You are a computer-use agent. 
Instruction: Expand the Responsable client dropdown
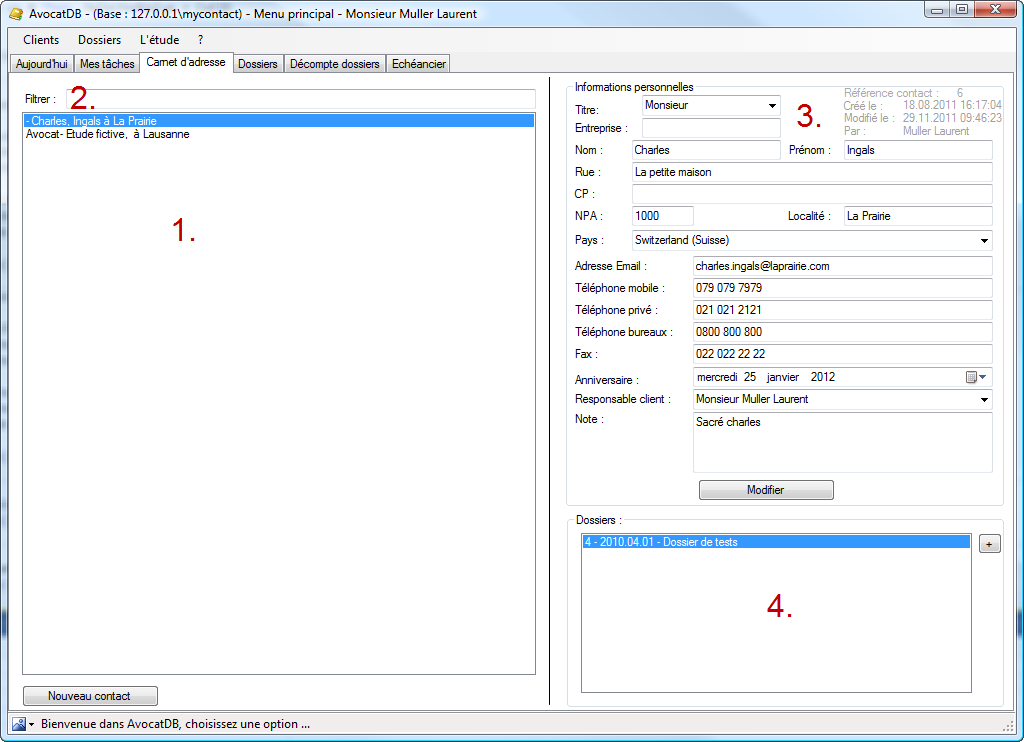click(x=984, y=399)
